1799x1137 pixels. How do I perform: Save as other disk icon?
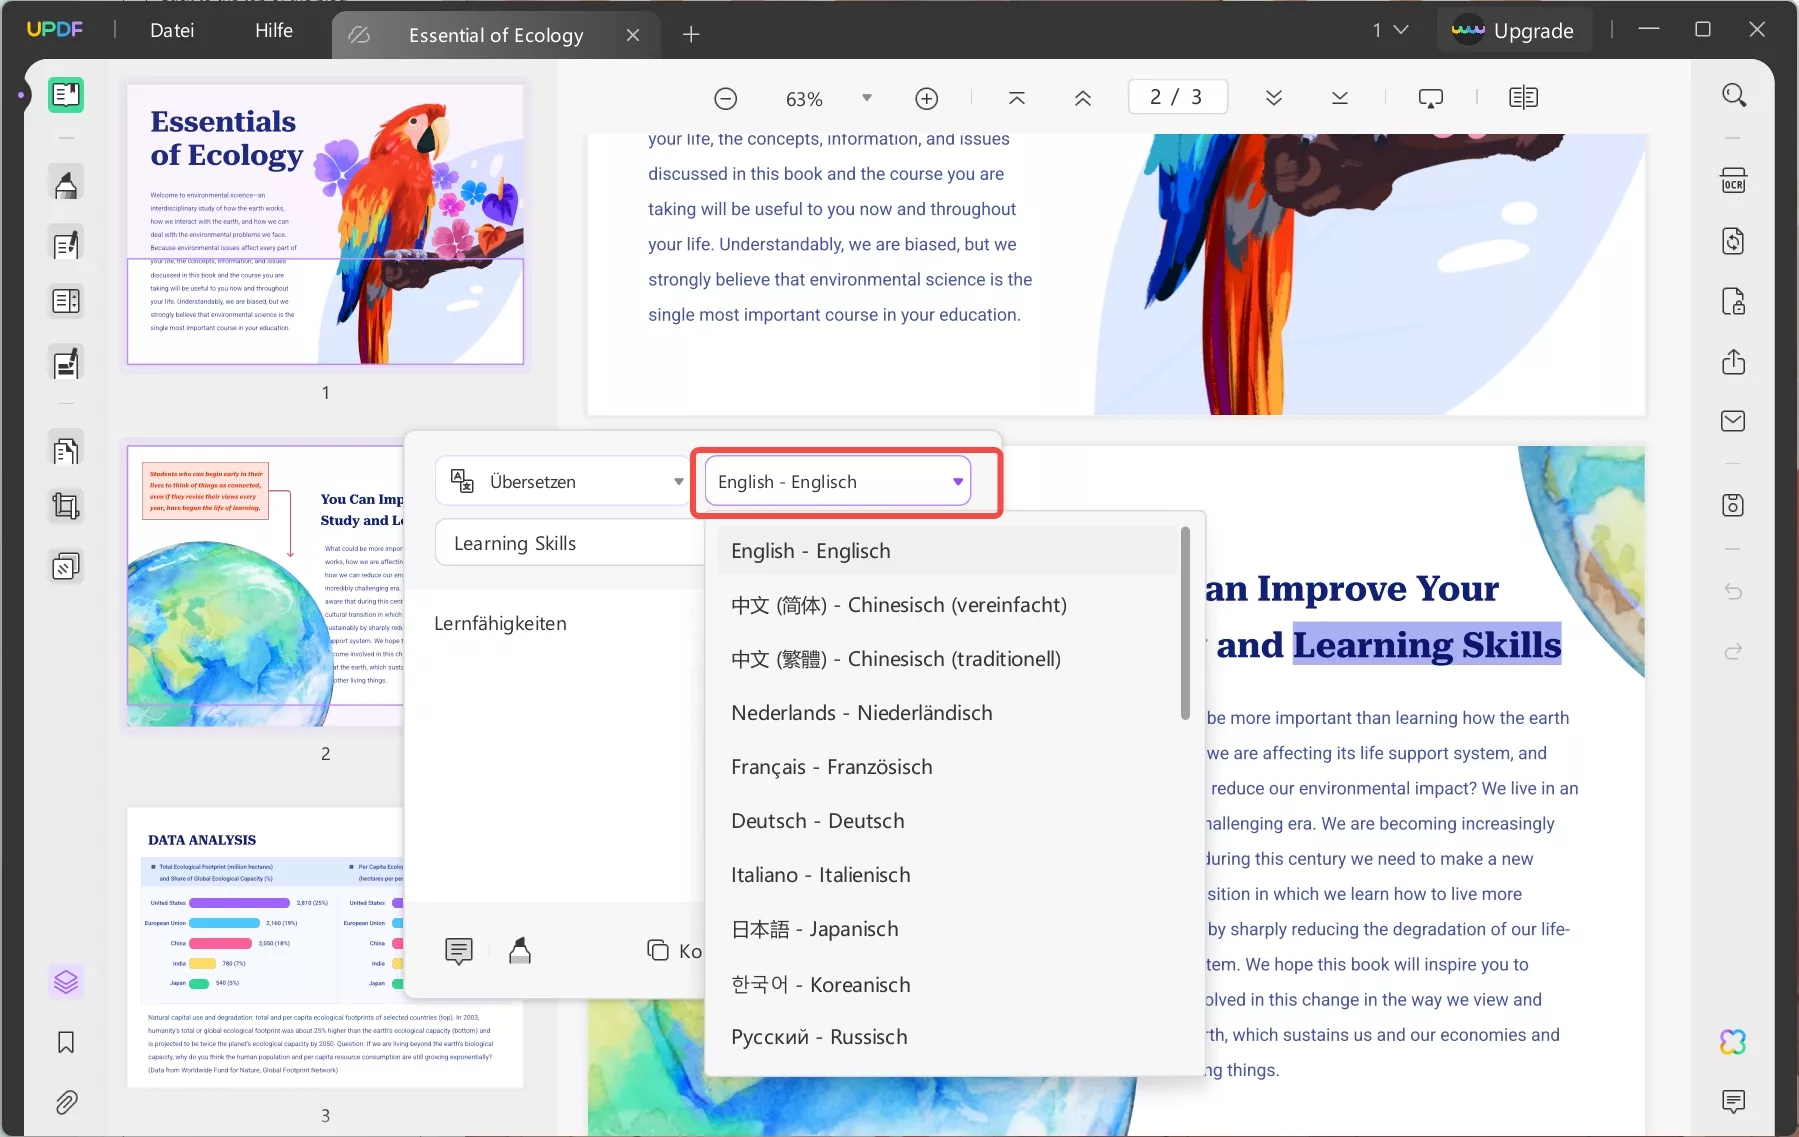coord(1734,505)
